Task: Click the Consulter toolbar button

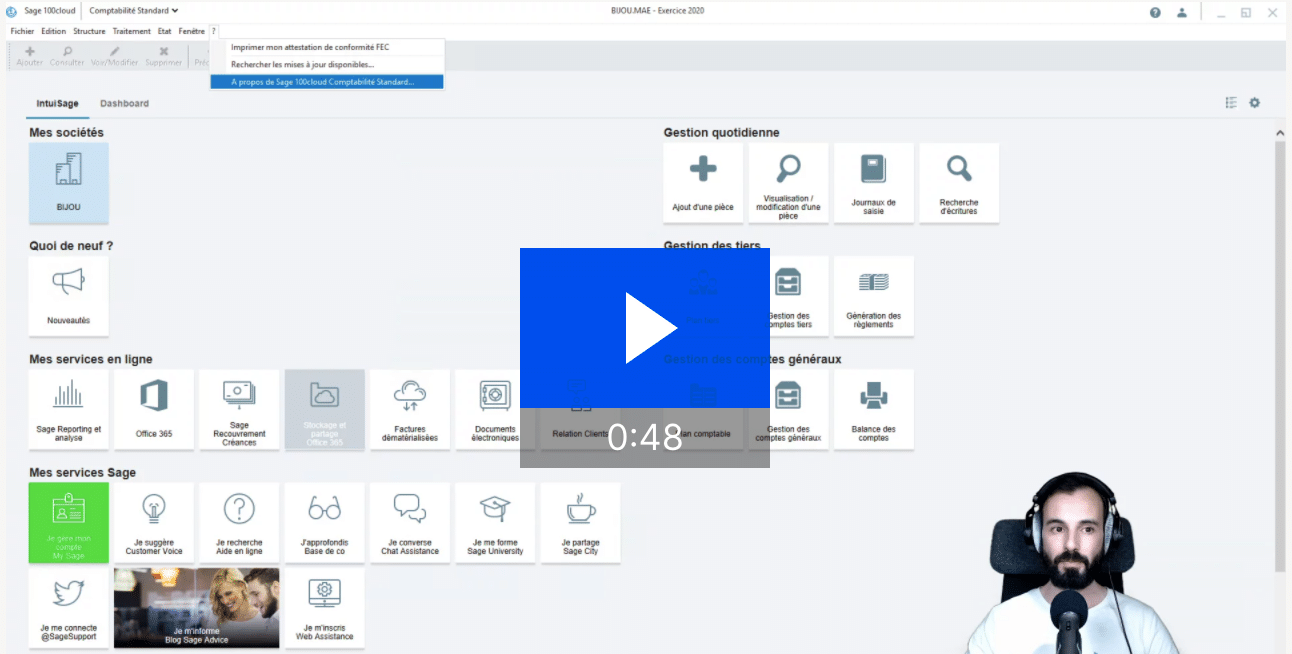Action: (67, 56)
